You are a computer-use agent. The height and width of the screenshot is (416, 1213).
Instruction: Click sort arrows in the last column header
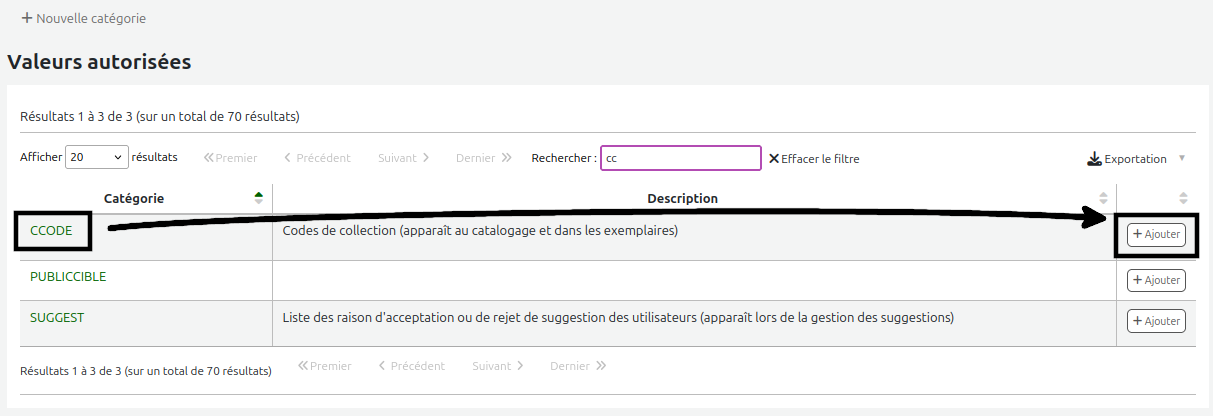tap(1183, 198)
